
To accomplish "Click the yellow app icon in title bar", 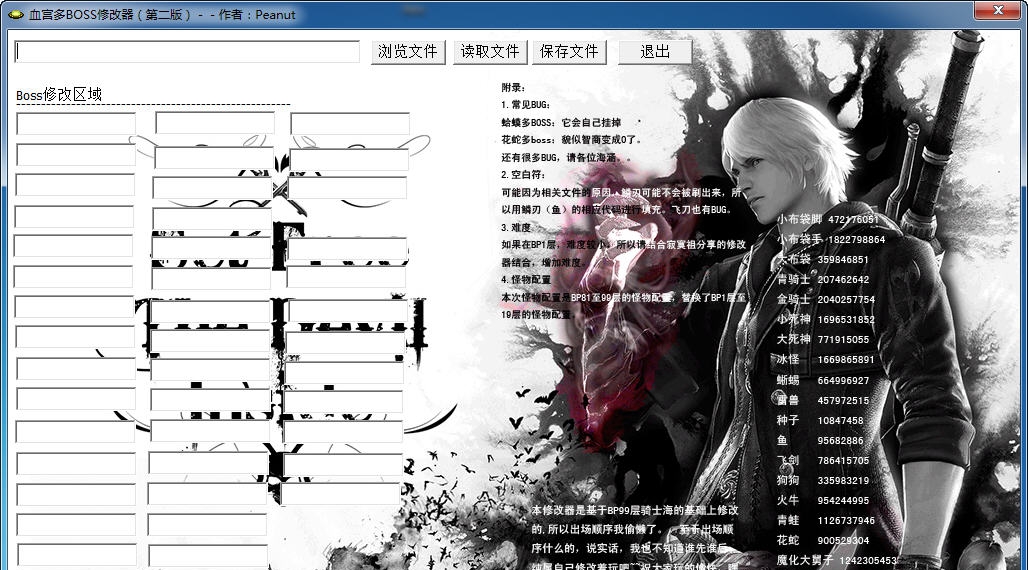I will [16, 14].
